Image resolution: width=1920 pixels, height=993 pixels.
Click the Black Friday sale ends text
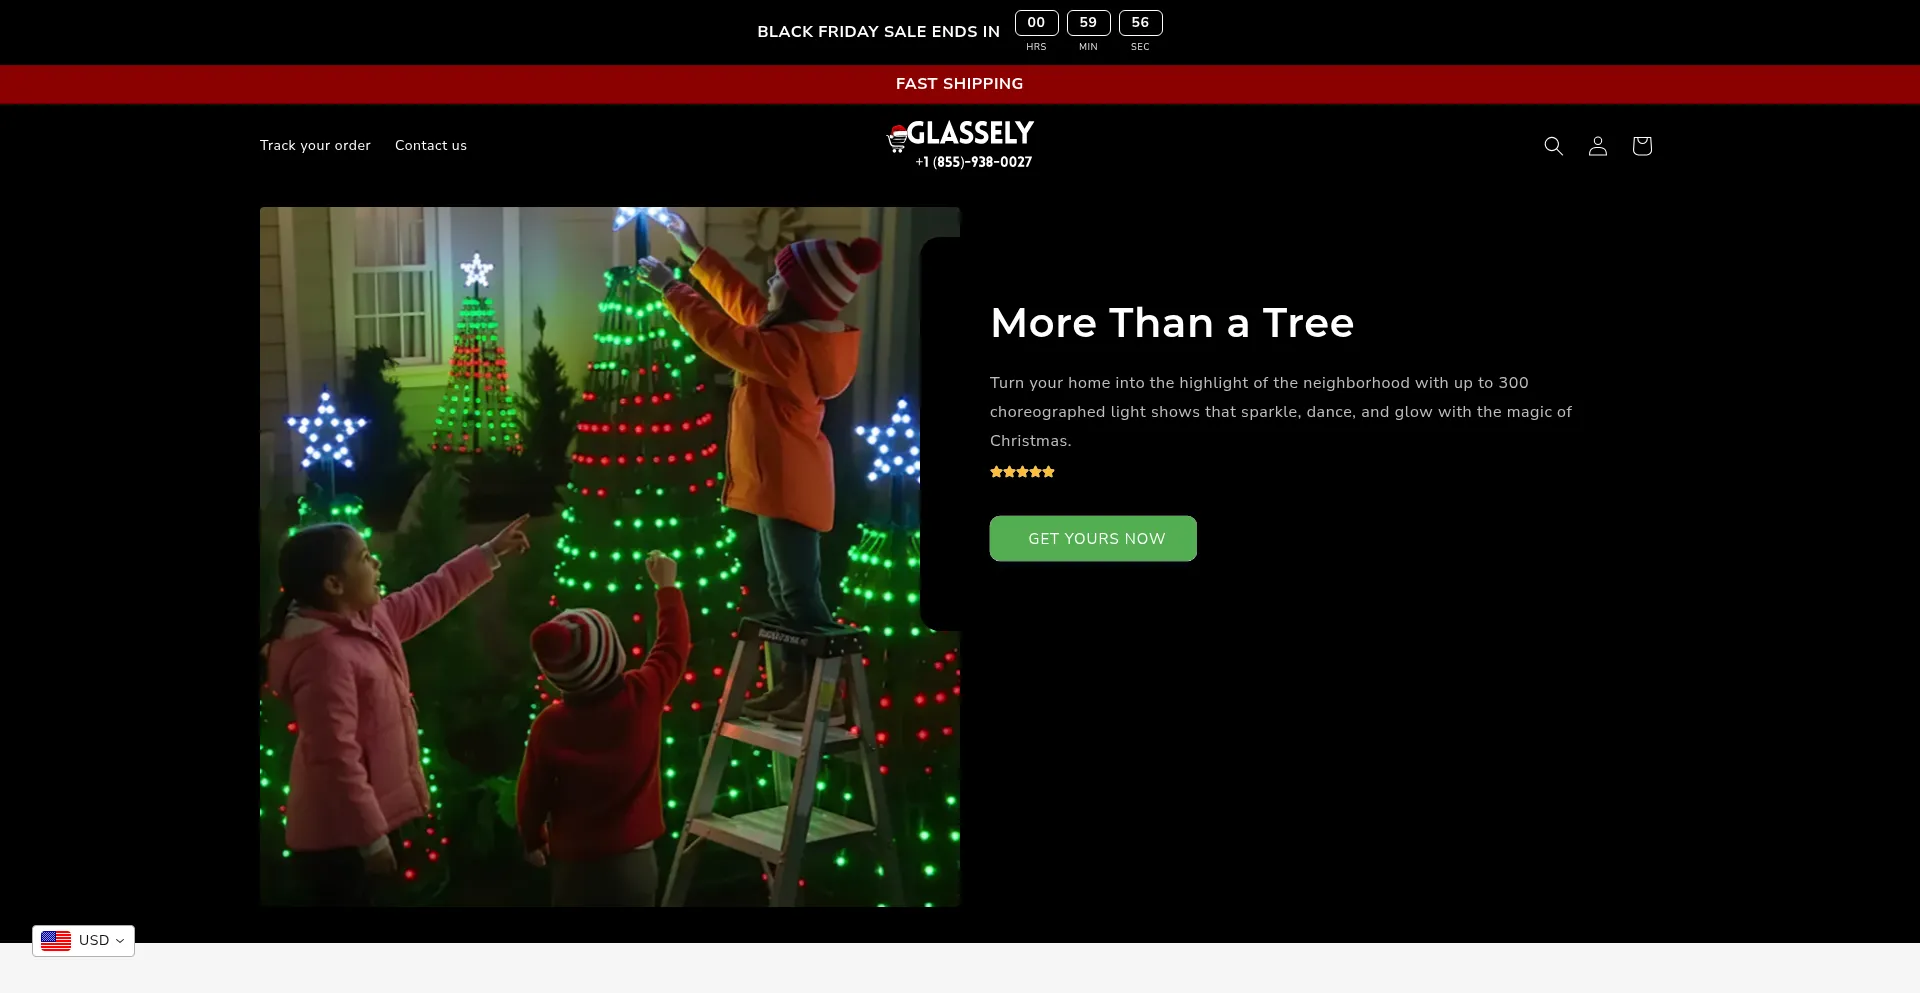[x=878, y=32]
